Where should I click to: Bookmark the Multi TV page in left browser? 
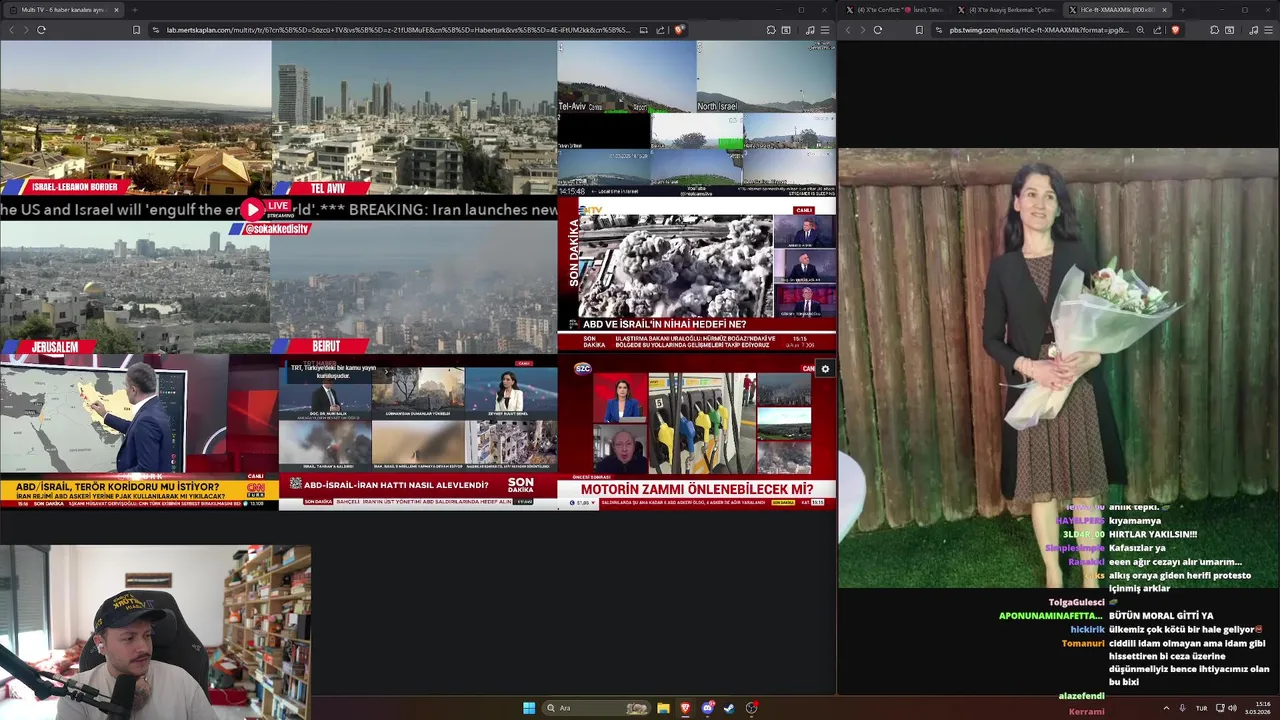(136, 30)
